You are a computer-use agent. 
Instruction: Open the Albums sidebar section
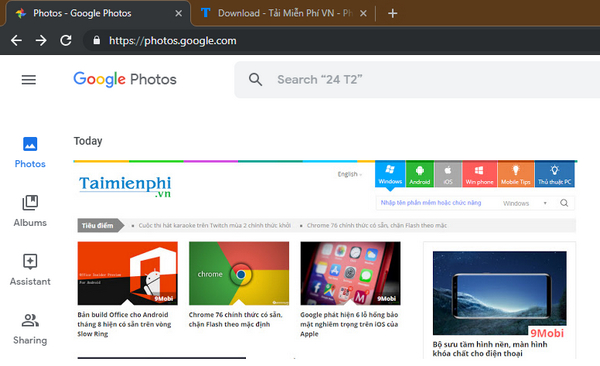point(30,211)
